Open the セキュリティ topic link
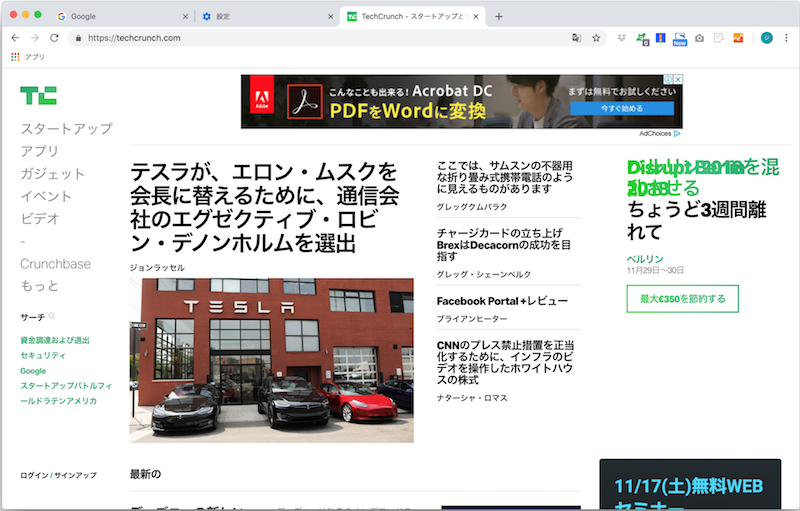The image size is (800, 511). pos(43,355)
